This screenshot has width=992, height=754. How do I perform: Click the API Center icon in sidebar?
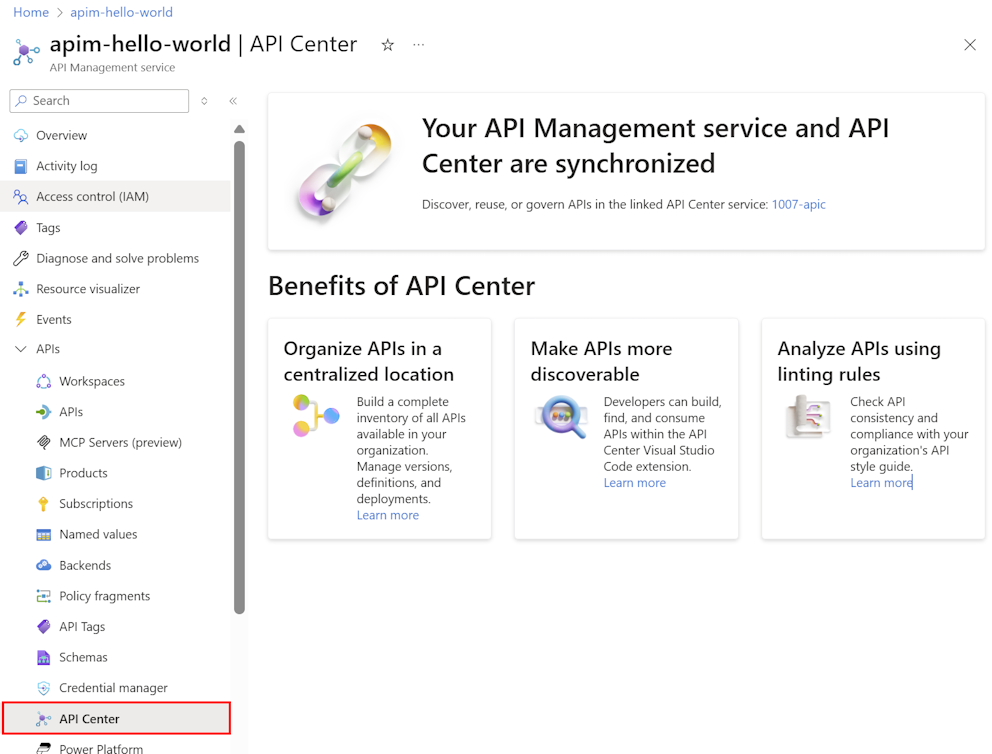click(x=44, y=719)
